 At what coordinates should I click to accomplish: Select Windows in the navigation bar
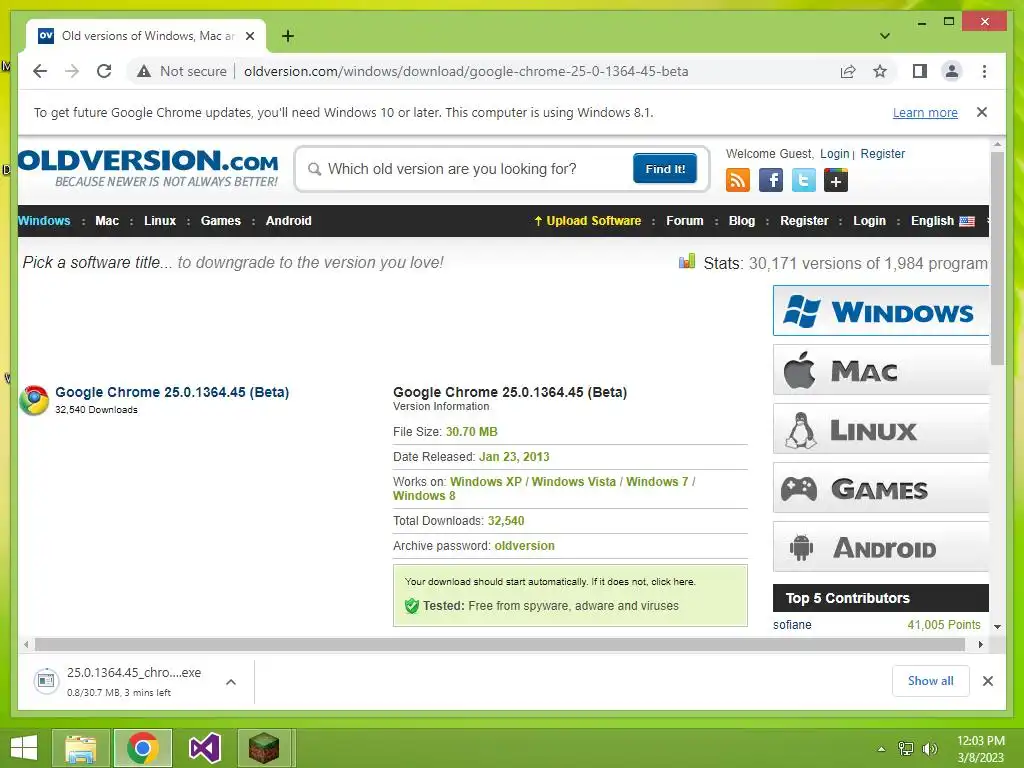[x=44, y=221]
